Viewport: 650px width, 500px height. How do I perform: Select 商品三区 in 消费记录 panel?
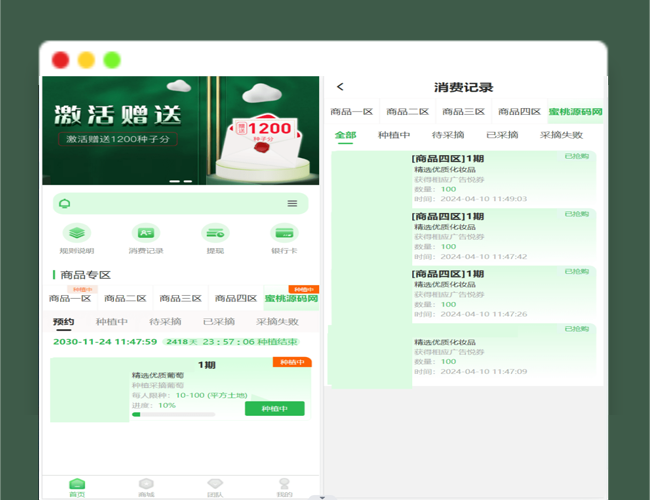tap(463, 112)
